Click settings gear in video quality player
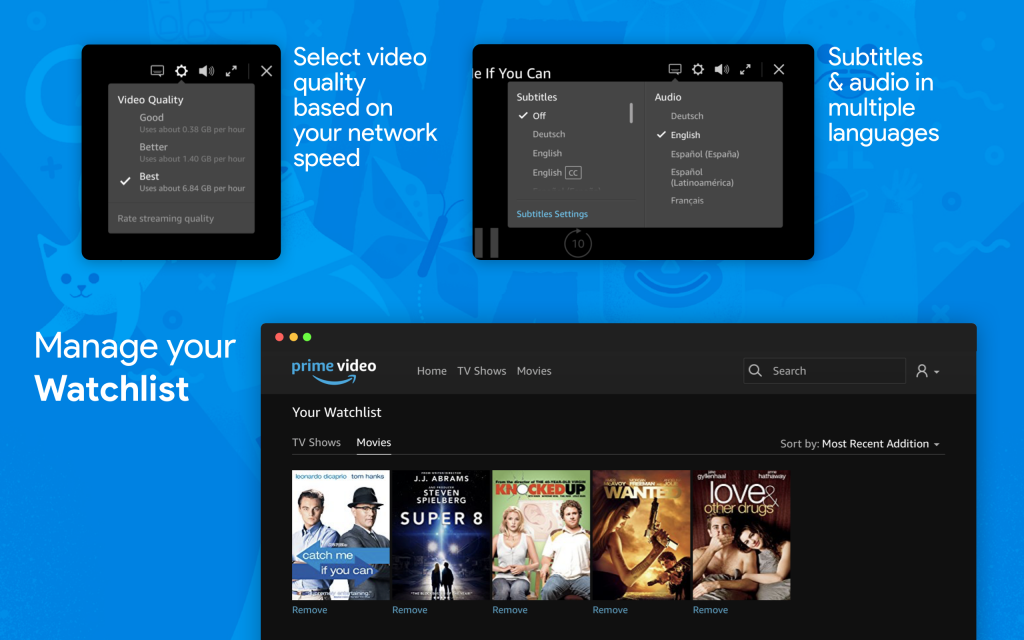Screen dimensions: 1024x640 (x=182, y=71)
